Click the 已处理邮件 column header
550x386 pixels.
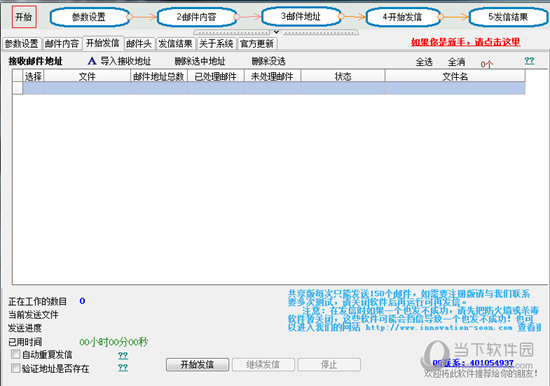click(216, 76)
